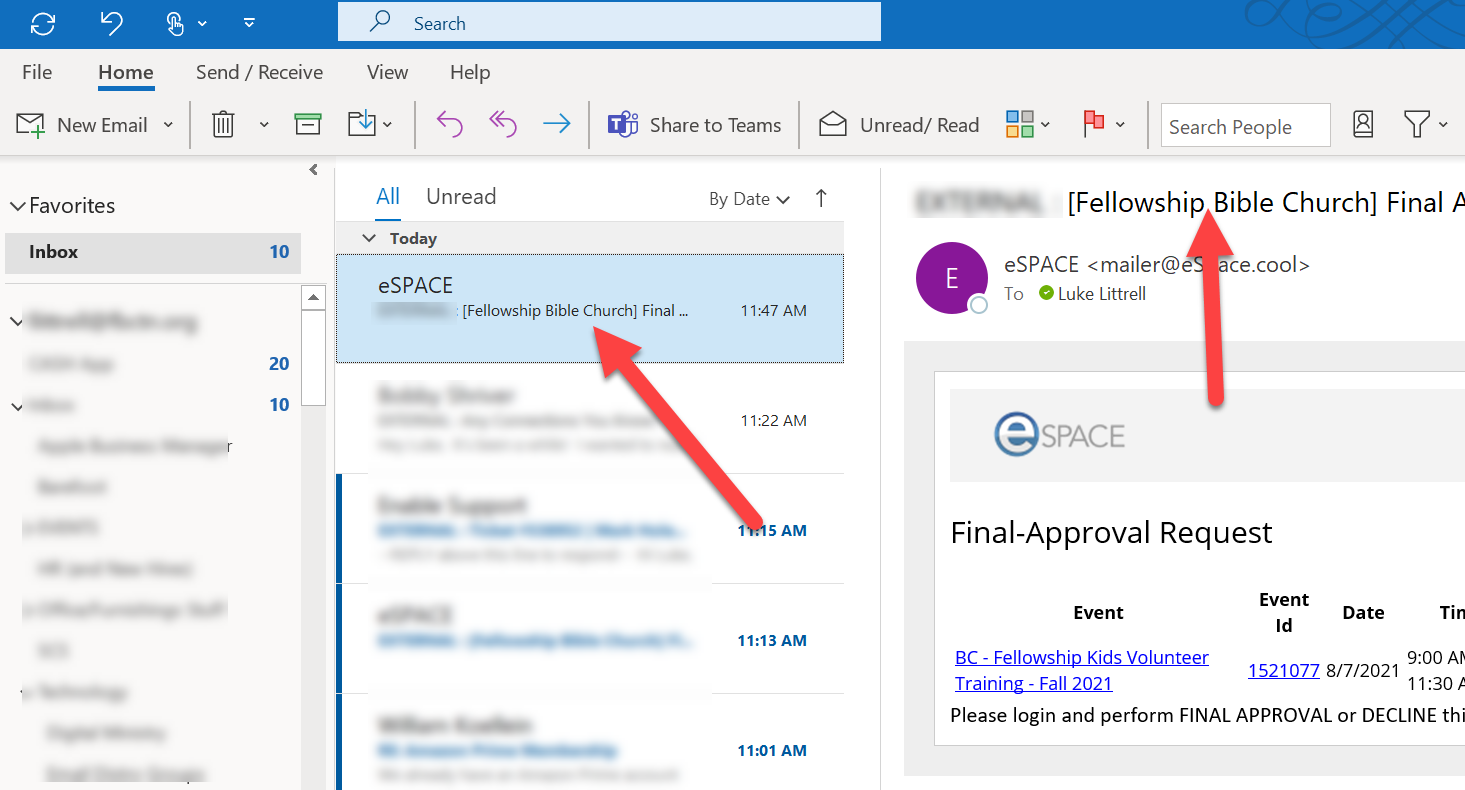Click the New Email button
The image size is (1465, 790).
click(82, 125)
